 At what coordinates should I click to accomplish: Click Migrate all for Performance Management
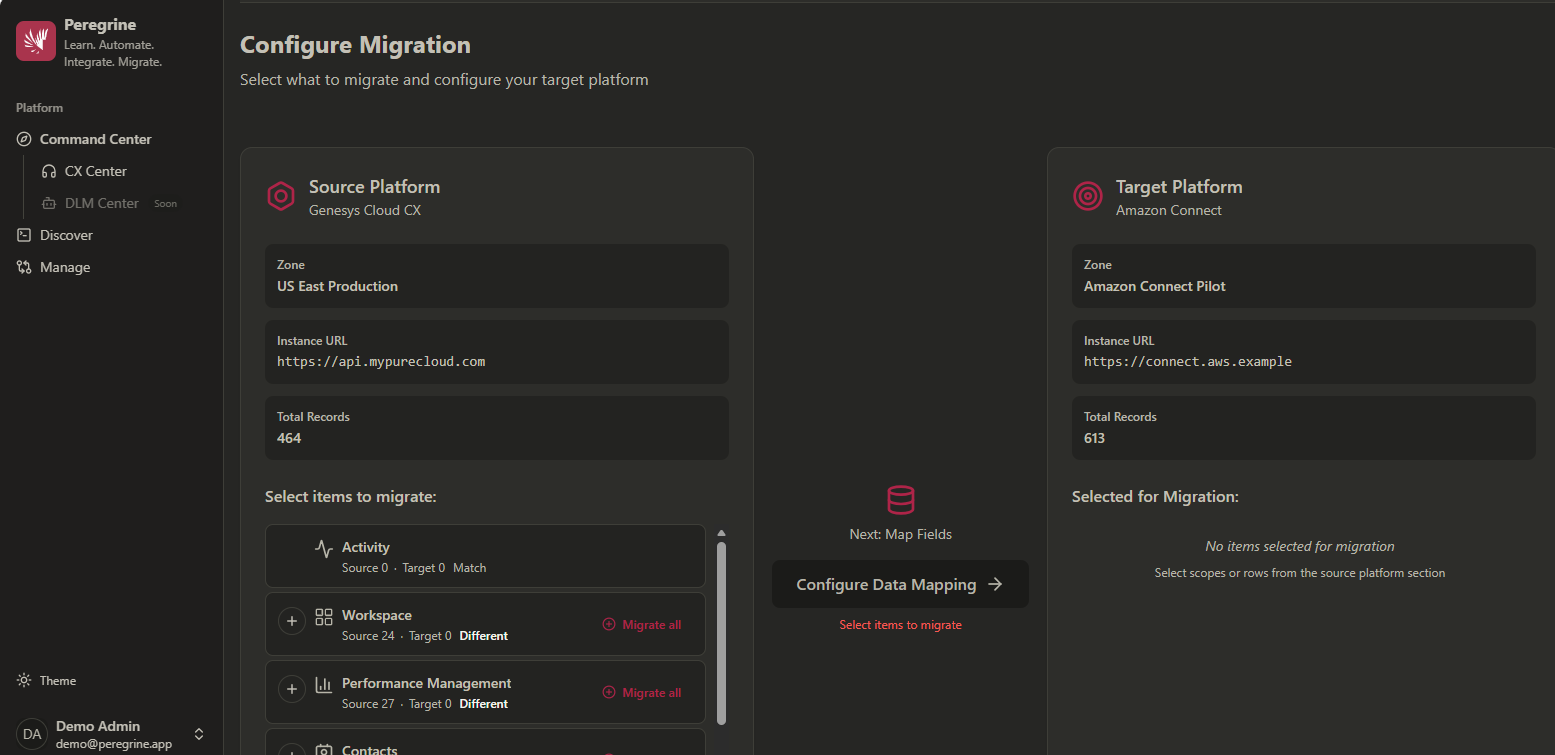tap(642, 692)
